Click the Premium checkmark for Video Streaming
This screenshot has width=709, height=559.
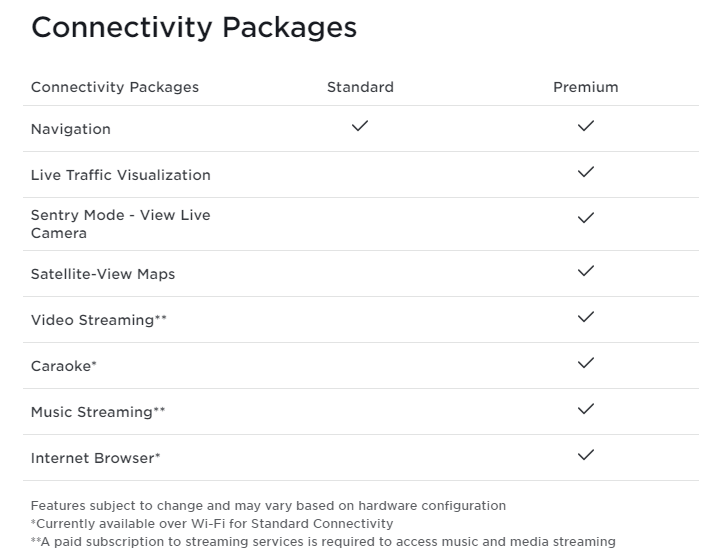[586, 317]
